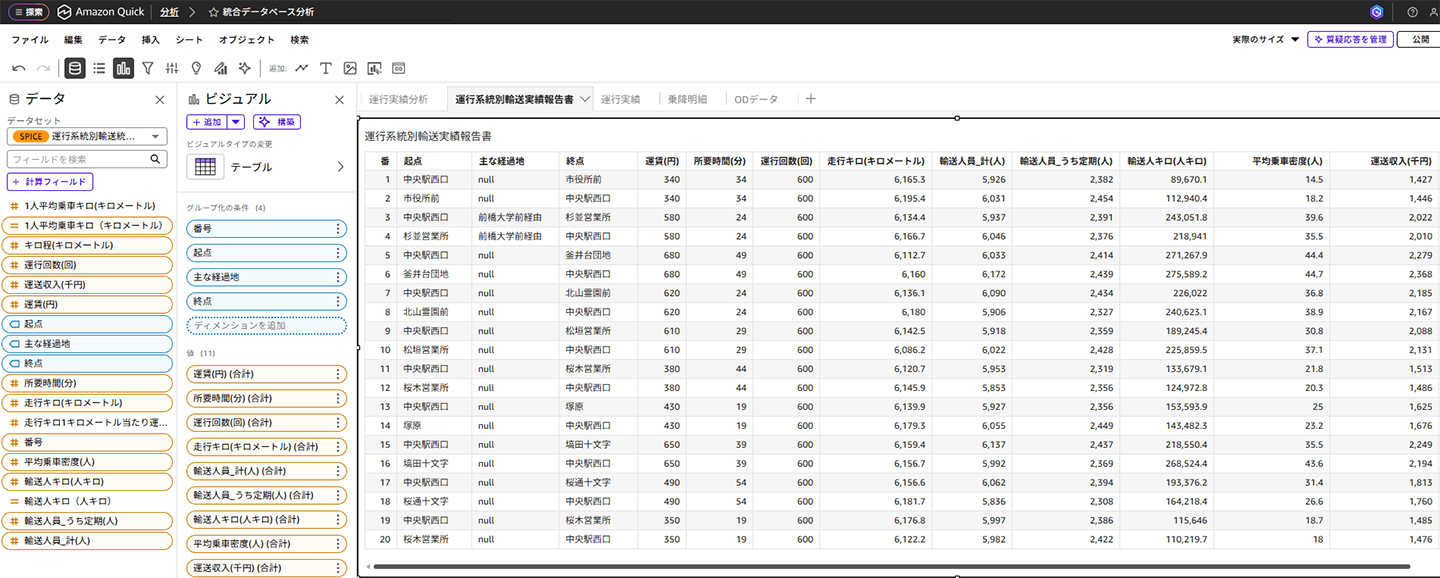Open the help question mark icon
The width and height of the screenshot is (1440, 578).
tap(1412, 12)
